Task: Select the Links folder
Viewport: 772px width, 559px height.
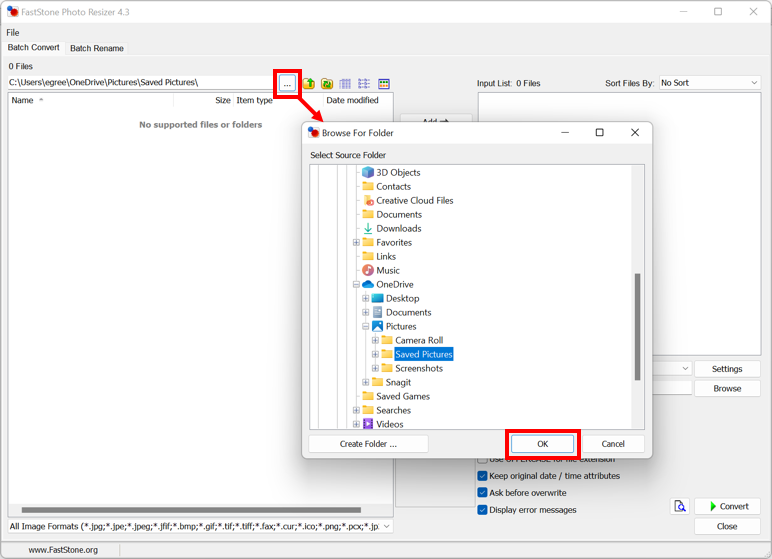Action: [386, 257]
